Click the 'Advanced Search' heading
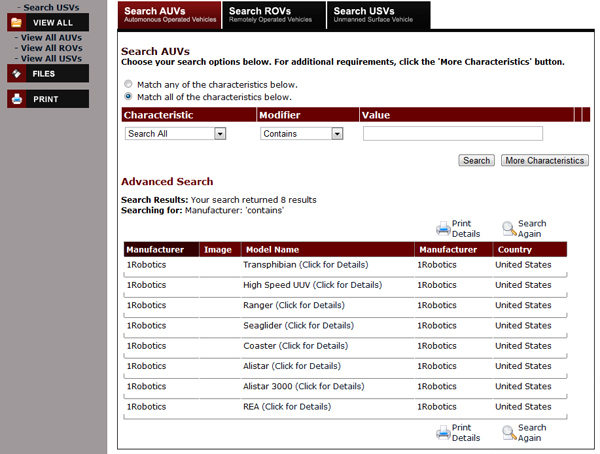Viewport: 600px width, 454px height. (x=167, y=181)
